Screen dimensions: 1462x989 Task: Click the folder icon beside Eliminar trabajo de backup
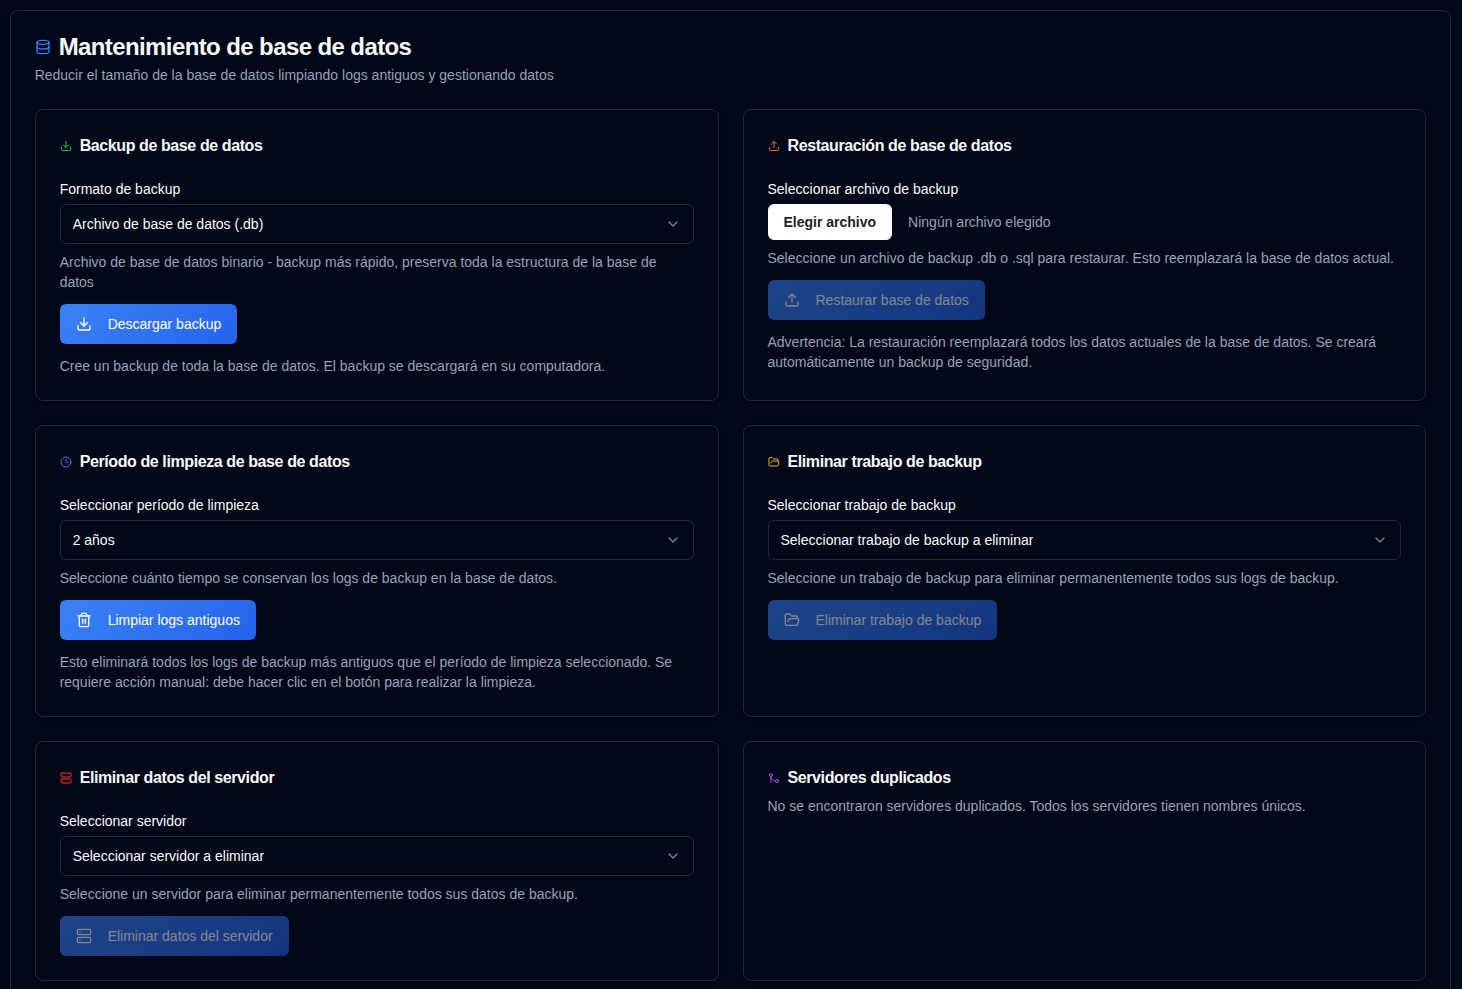coord(773,461)
